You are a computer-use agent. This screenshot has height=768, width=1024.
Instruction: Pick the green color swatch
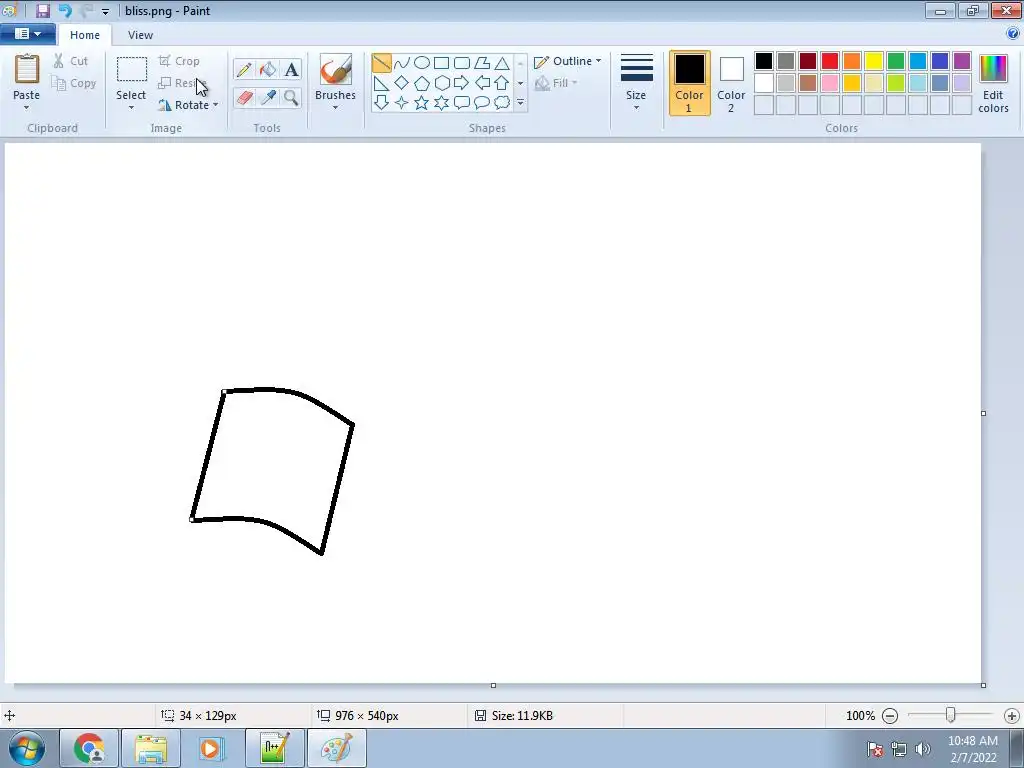(x=896, y=61)
